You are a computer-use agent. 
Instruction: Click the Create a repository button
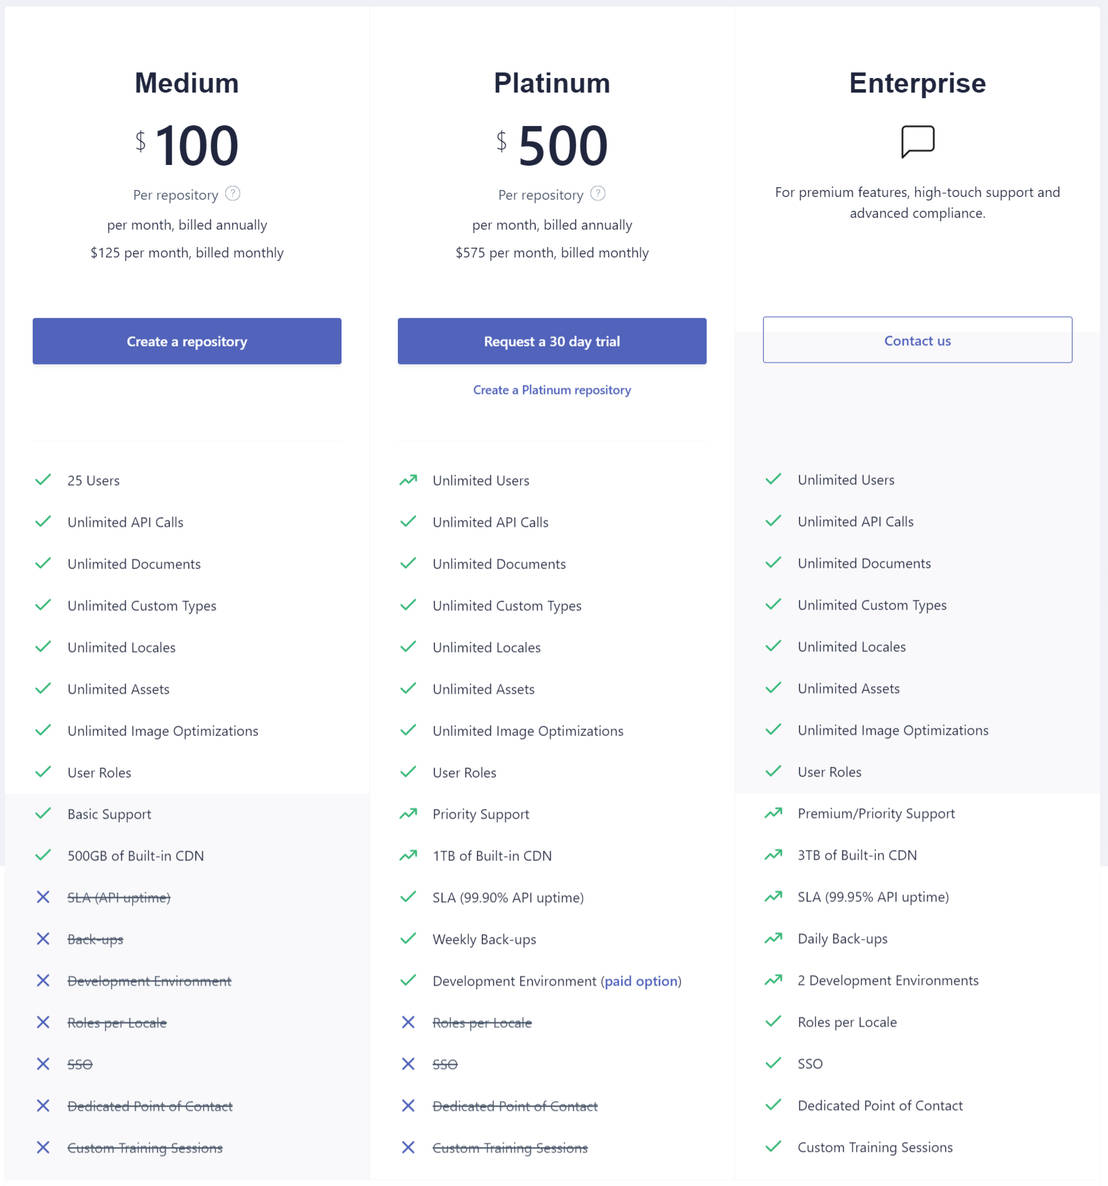tap(187, 341)
